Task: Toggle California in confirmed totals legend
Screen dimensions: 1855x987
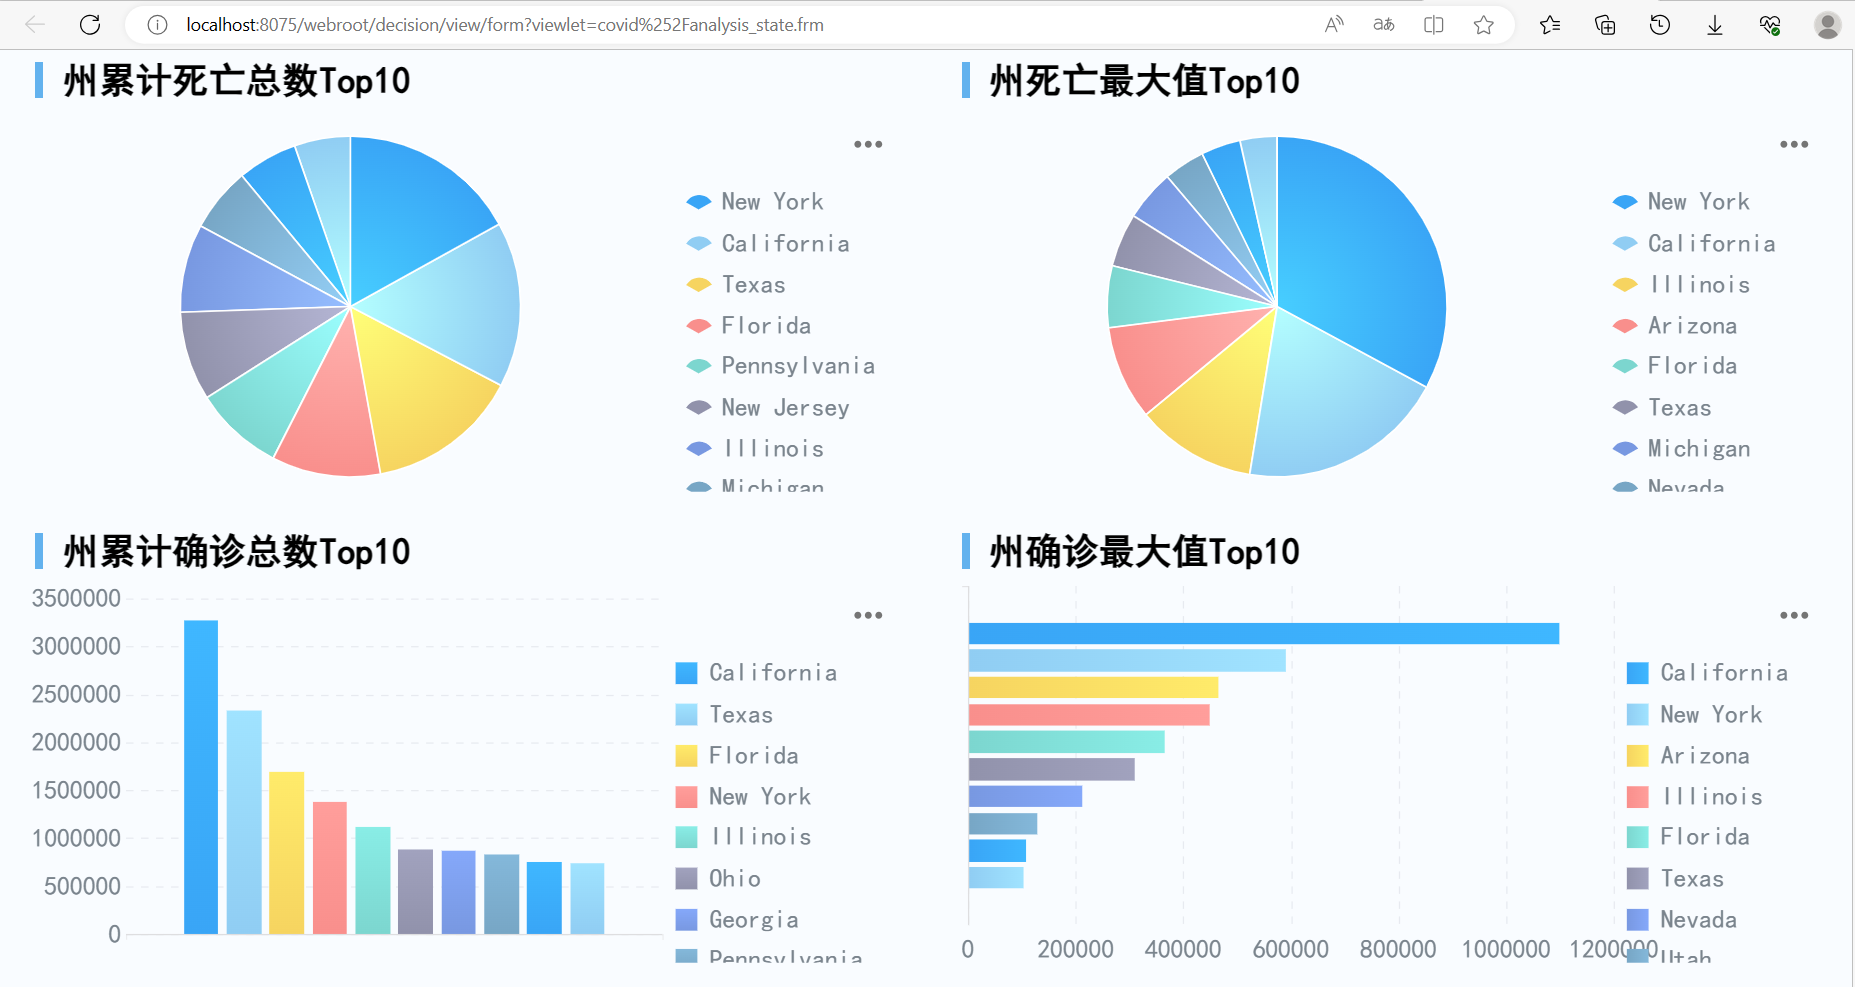Action: [x=757, y=673]
